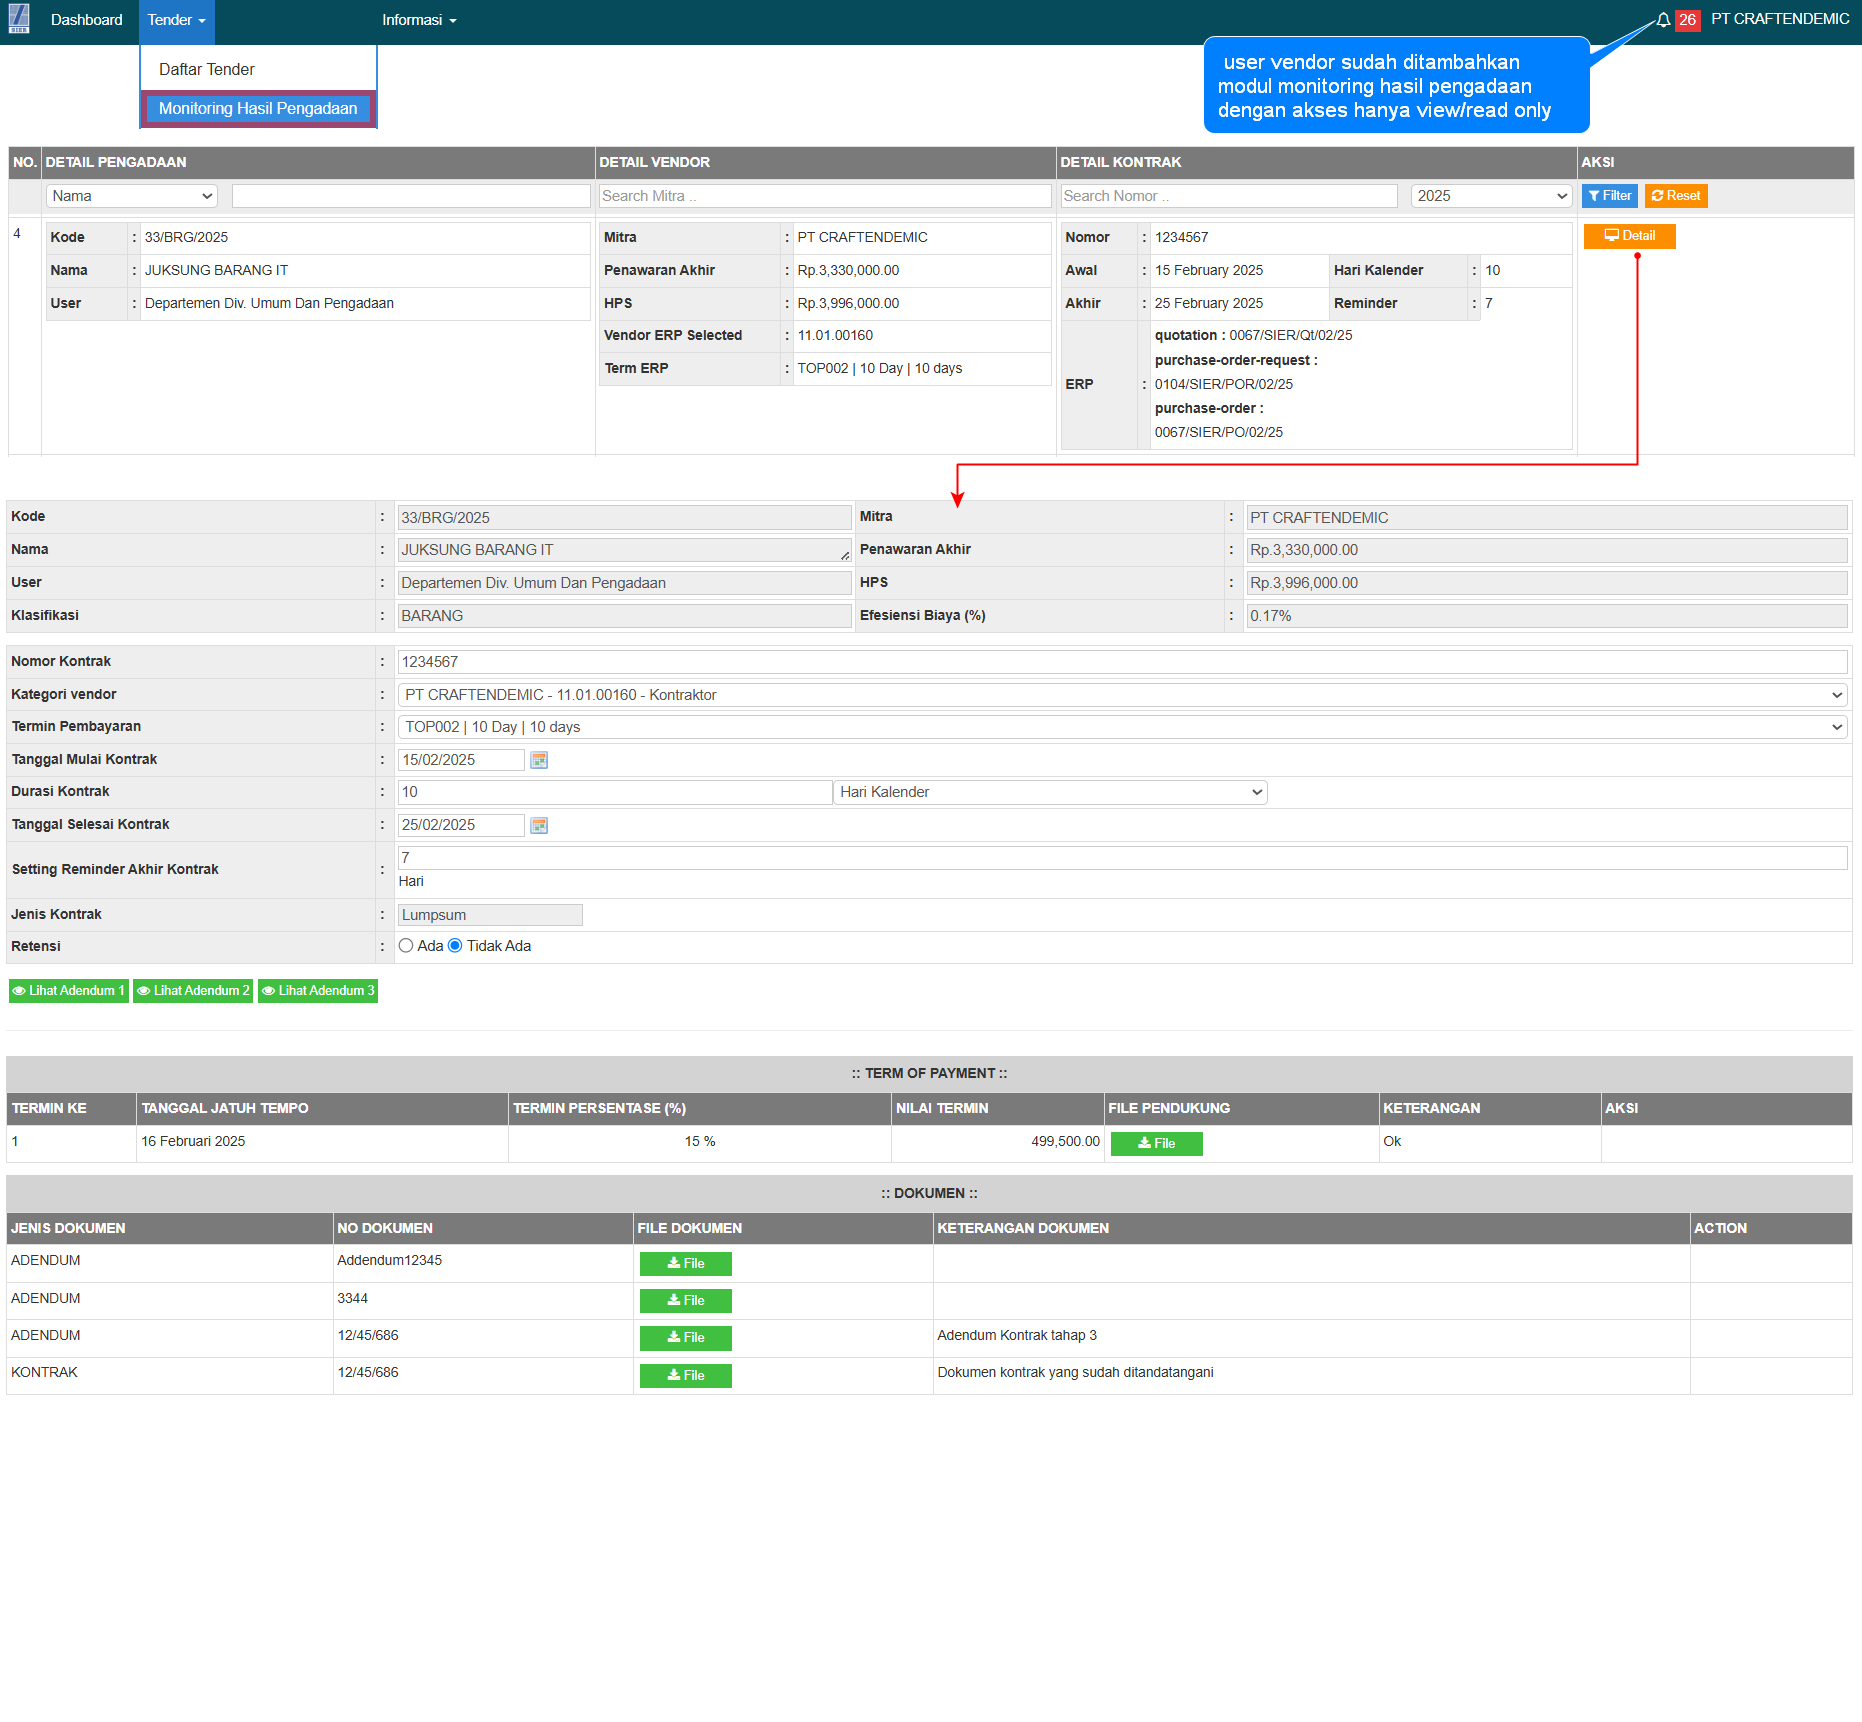
Task: Open the Kategori vendor dropdown
Action: point(1121,695)
